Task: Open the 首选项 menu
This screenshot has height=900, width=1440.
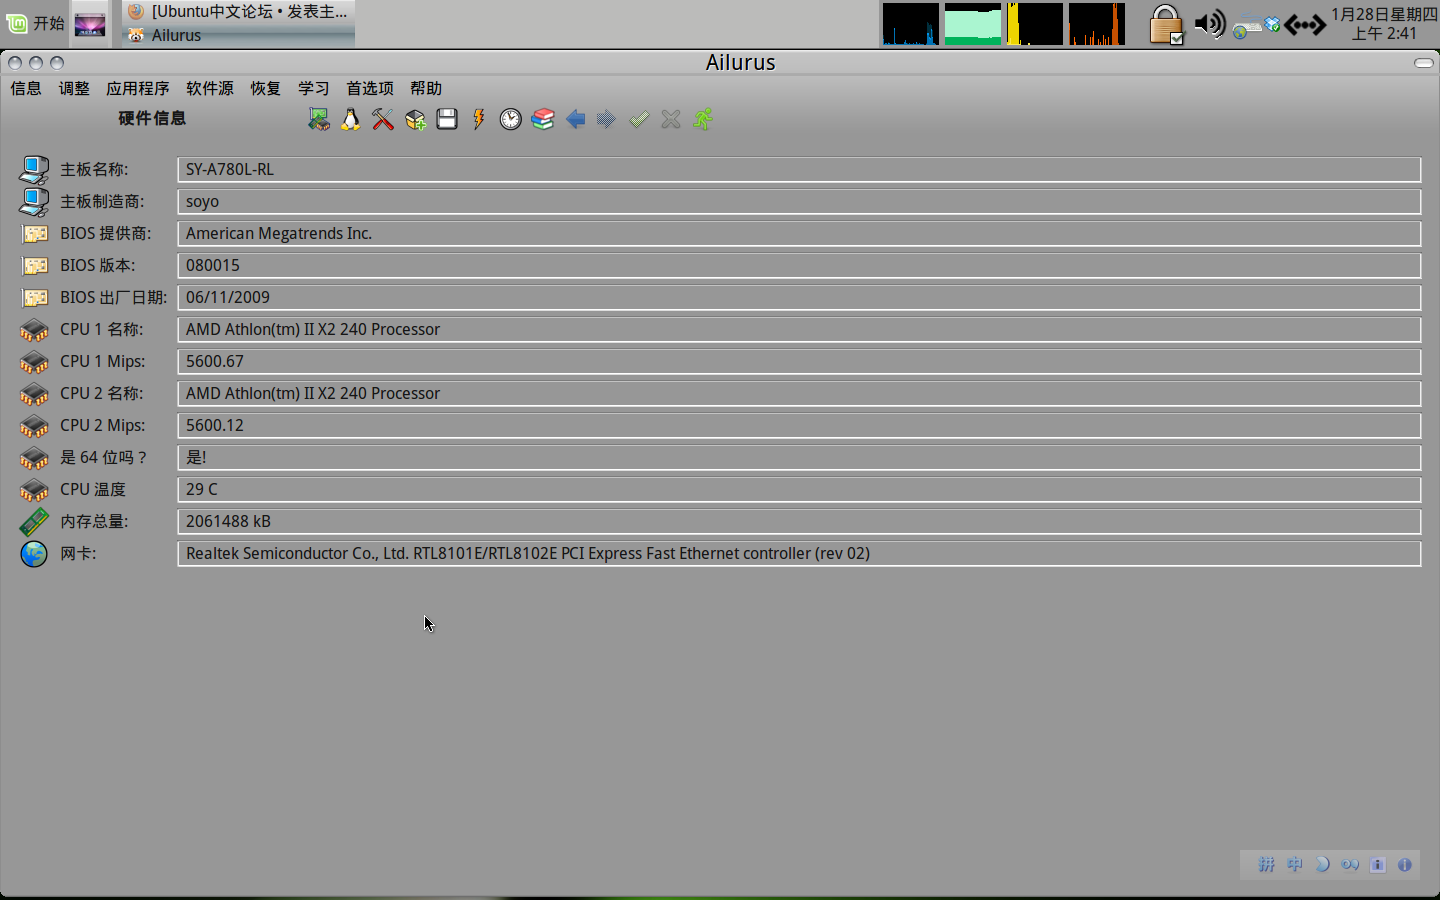Action: pos(370,88)
